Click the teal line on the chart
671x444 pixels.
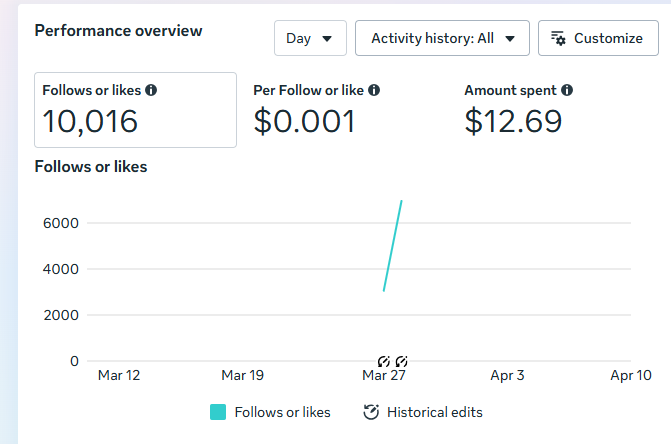pos(393,246)
